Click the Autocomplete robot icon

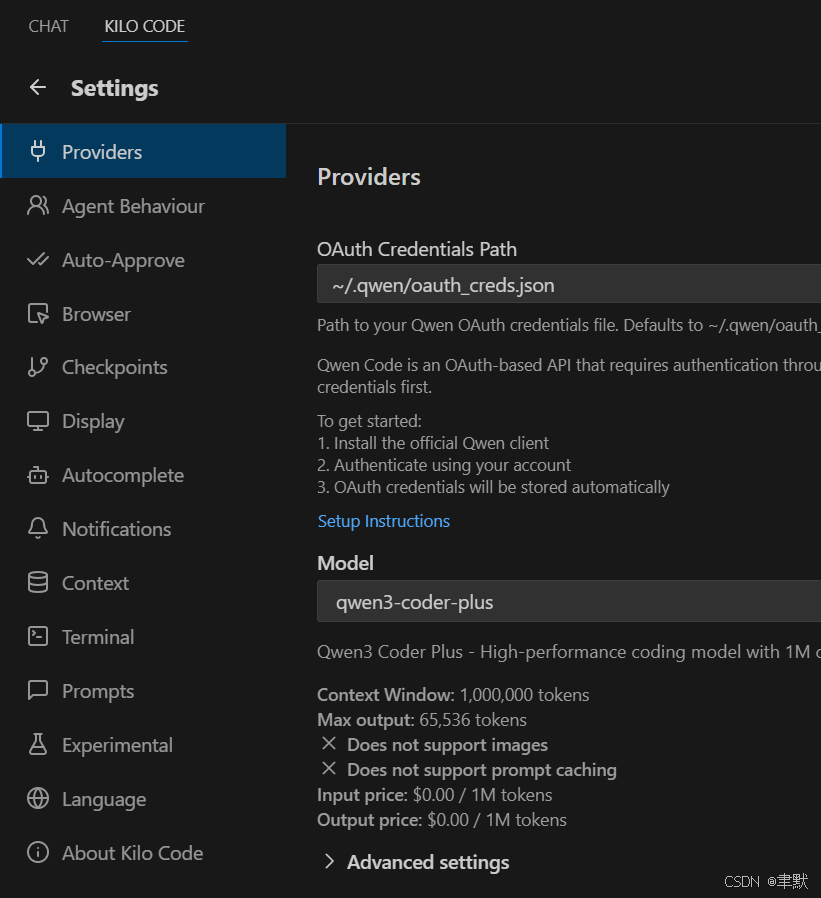coord(38,475)
